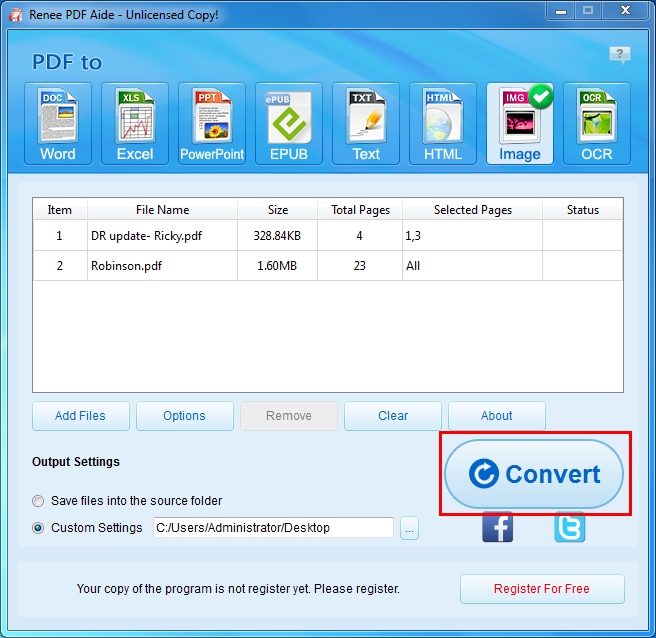Select the Image output format
This screenshot has width=656, height=638.
[520, 123]
